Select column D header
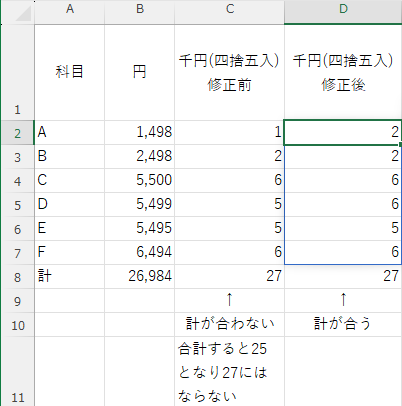 coord(343,9)
